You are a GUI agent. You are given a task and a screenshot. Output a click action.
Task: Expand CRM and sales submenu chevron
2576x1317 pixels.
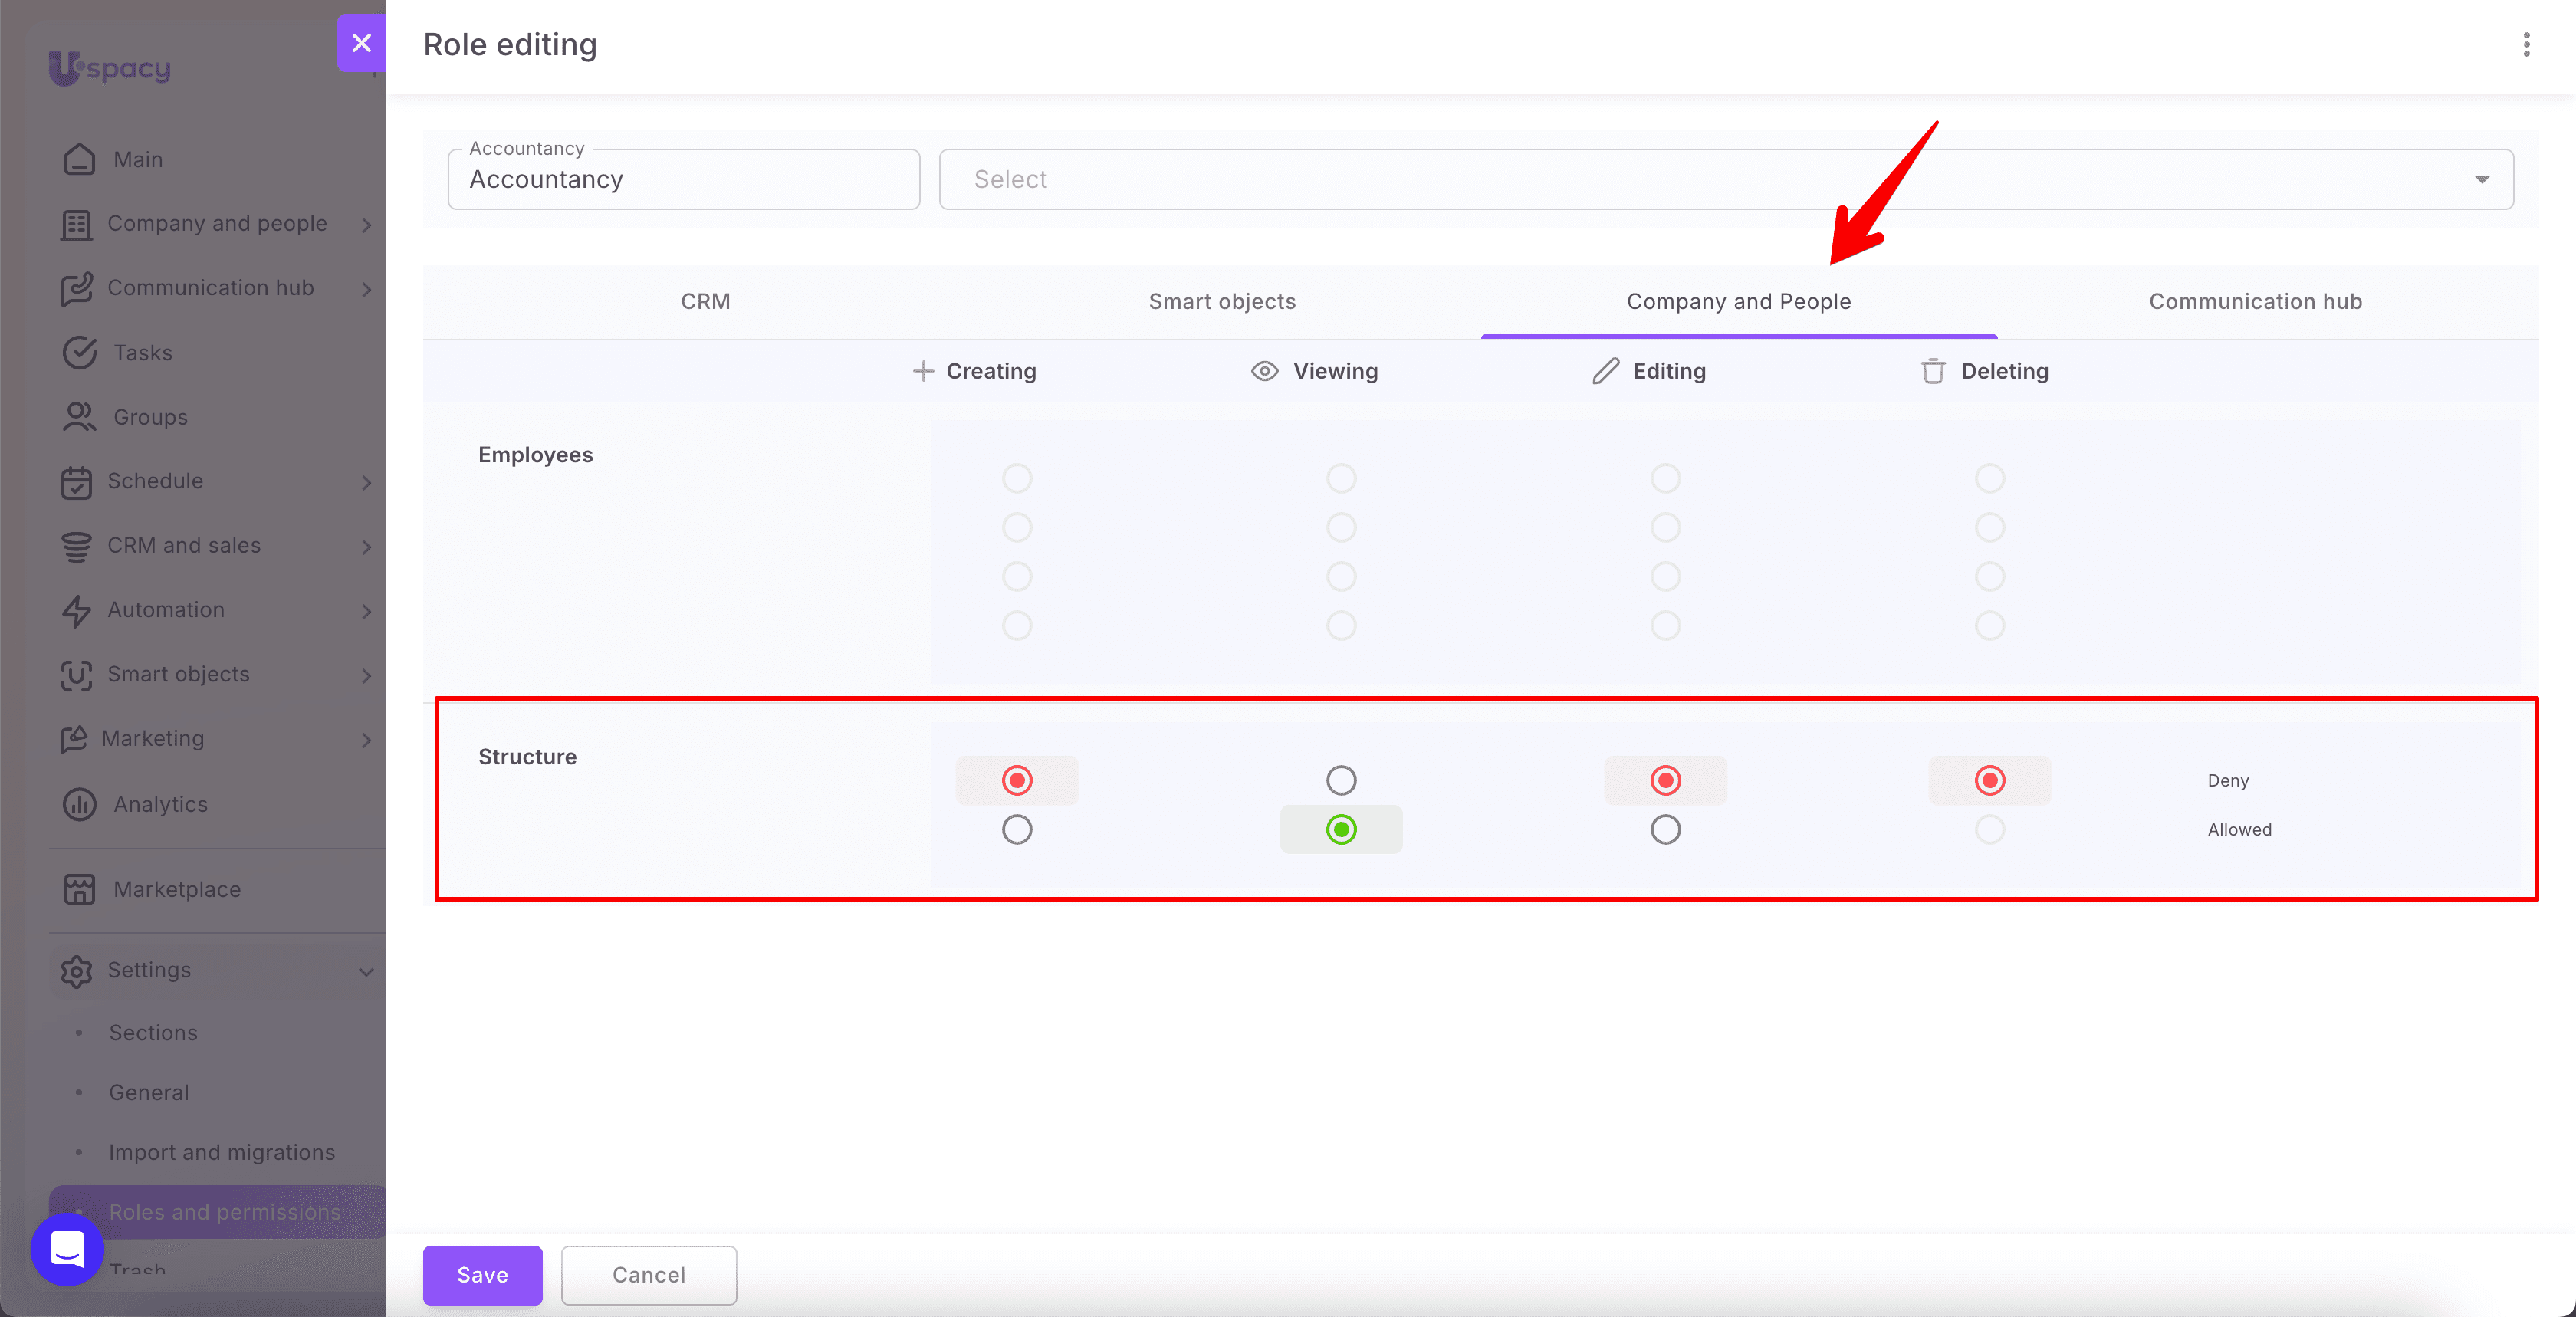[x=367, y=547]
